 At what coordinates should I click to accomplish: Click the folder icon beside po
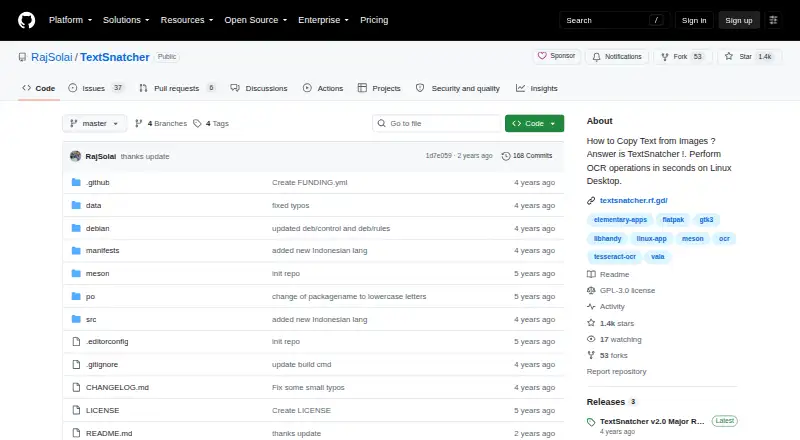click(76, 297)
